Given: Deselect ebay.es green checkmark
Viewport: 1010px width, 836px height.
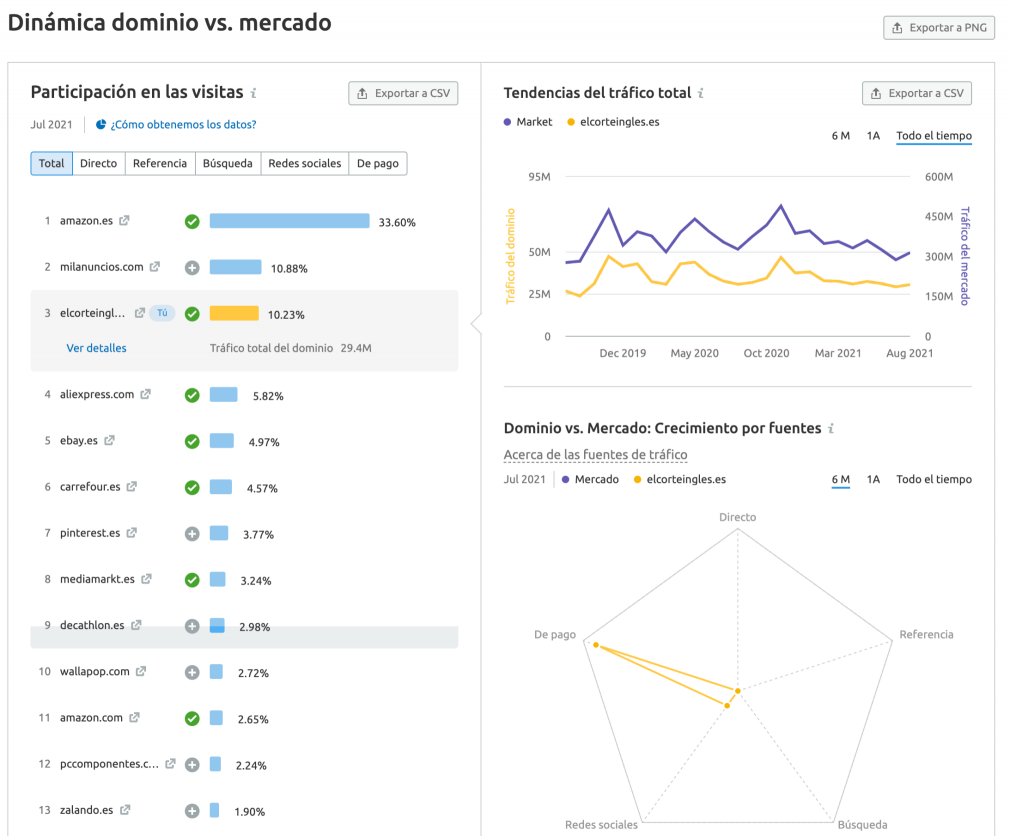Looking at the screenshot, I should click(192, 441).
